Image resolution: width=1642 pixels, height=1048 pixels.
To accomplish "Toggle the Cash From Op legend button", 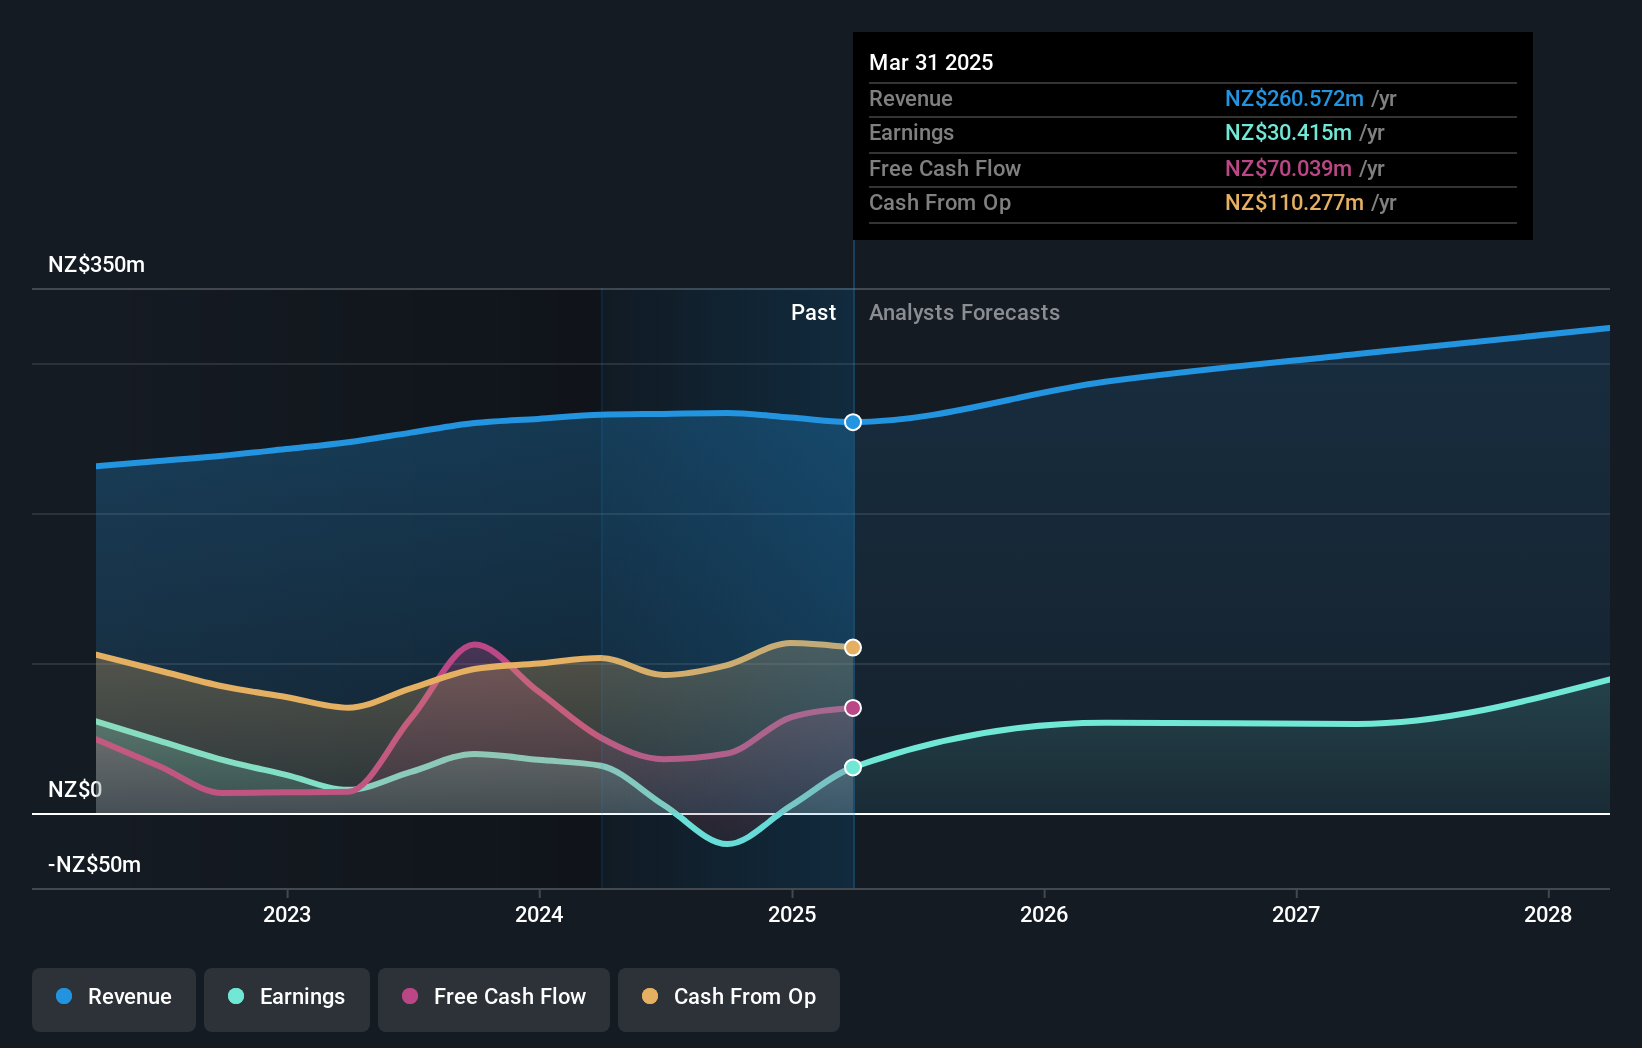I will coord(729,999).
